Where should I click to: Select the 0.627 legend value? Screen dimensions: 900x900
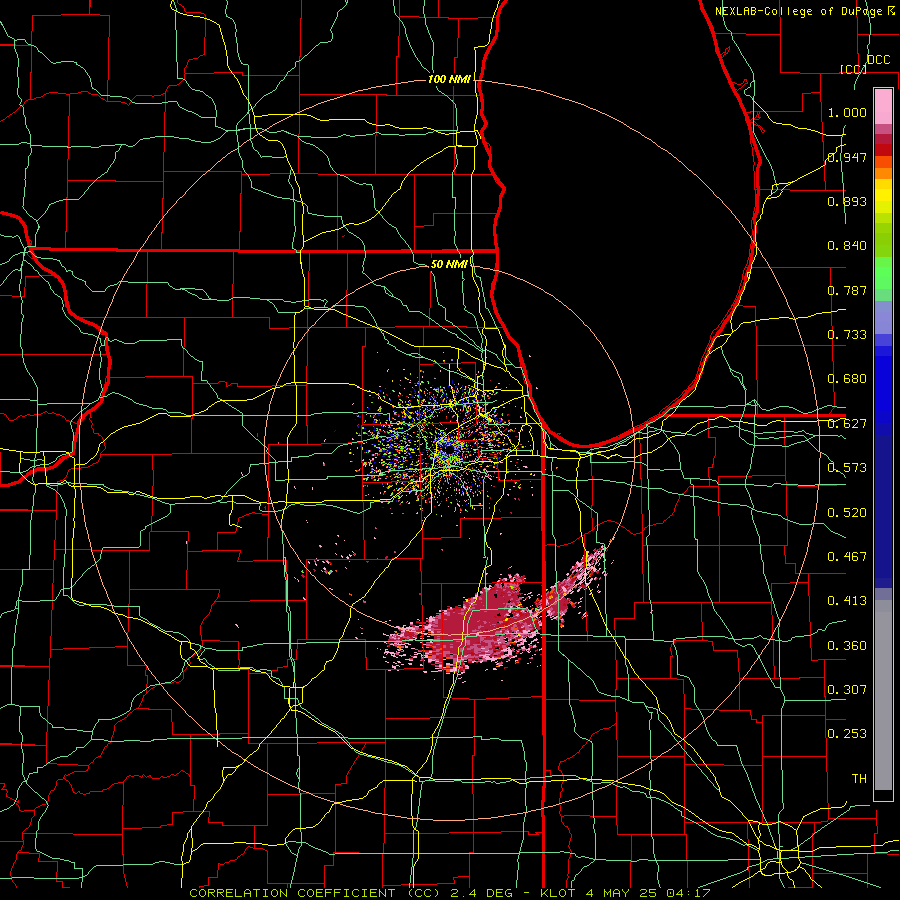(x=847, y=424)
